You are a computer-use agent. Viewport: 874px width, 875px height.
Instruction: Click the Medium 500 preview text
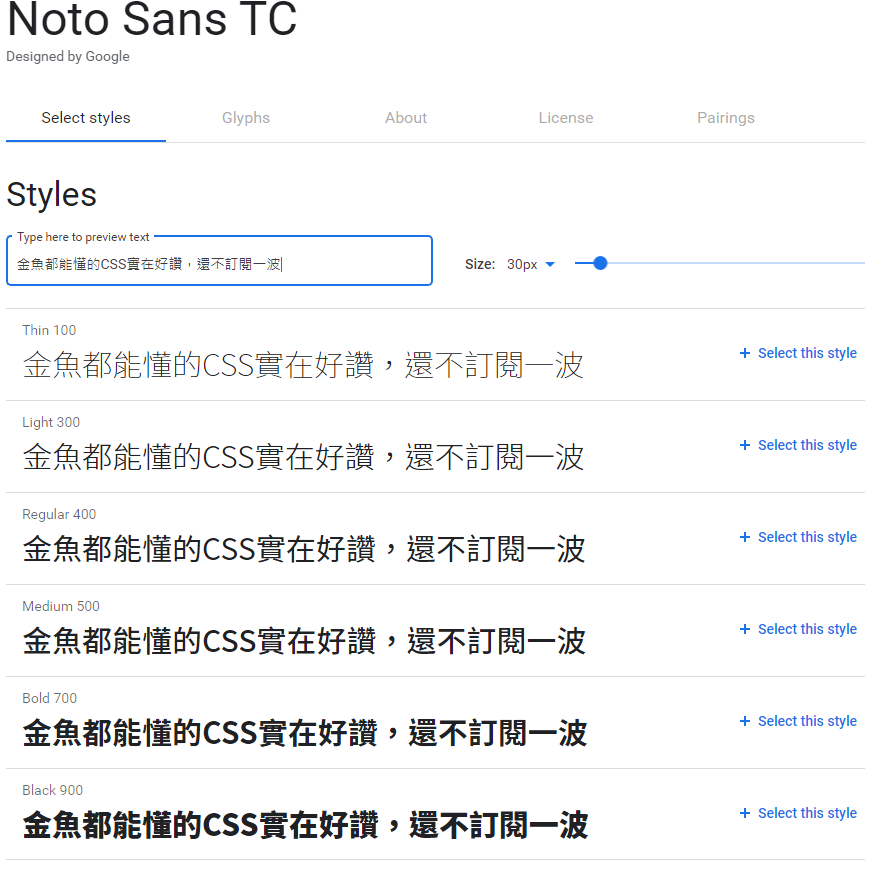pyautogui.click(x=304, y=642)
